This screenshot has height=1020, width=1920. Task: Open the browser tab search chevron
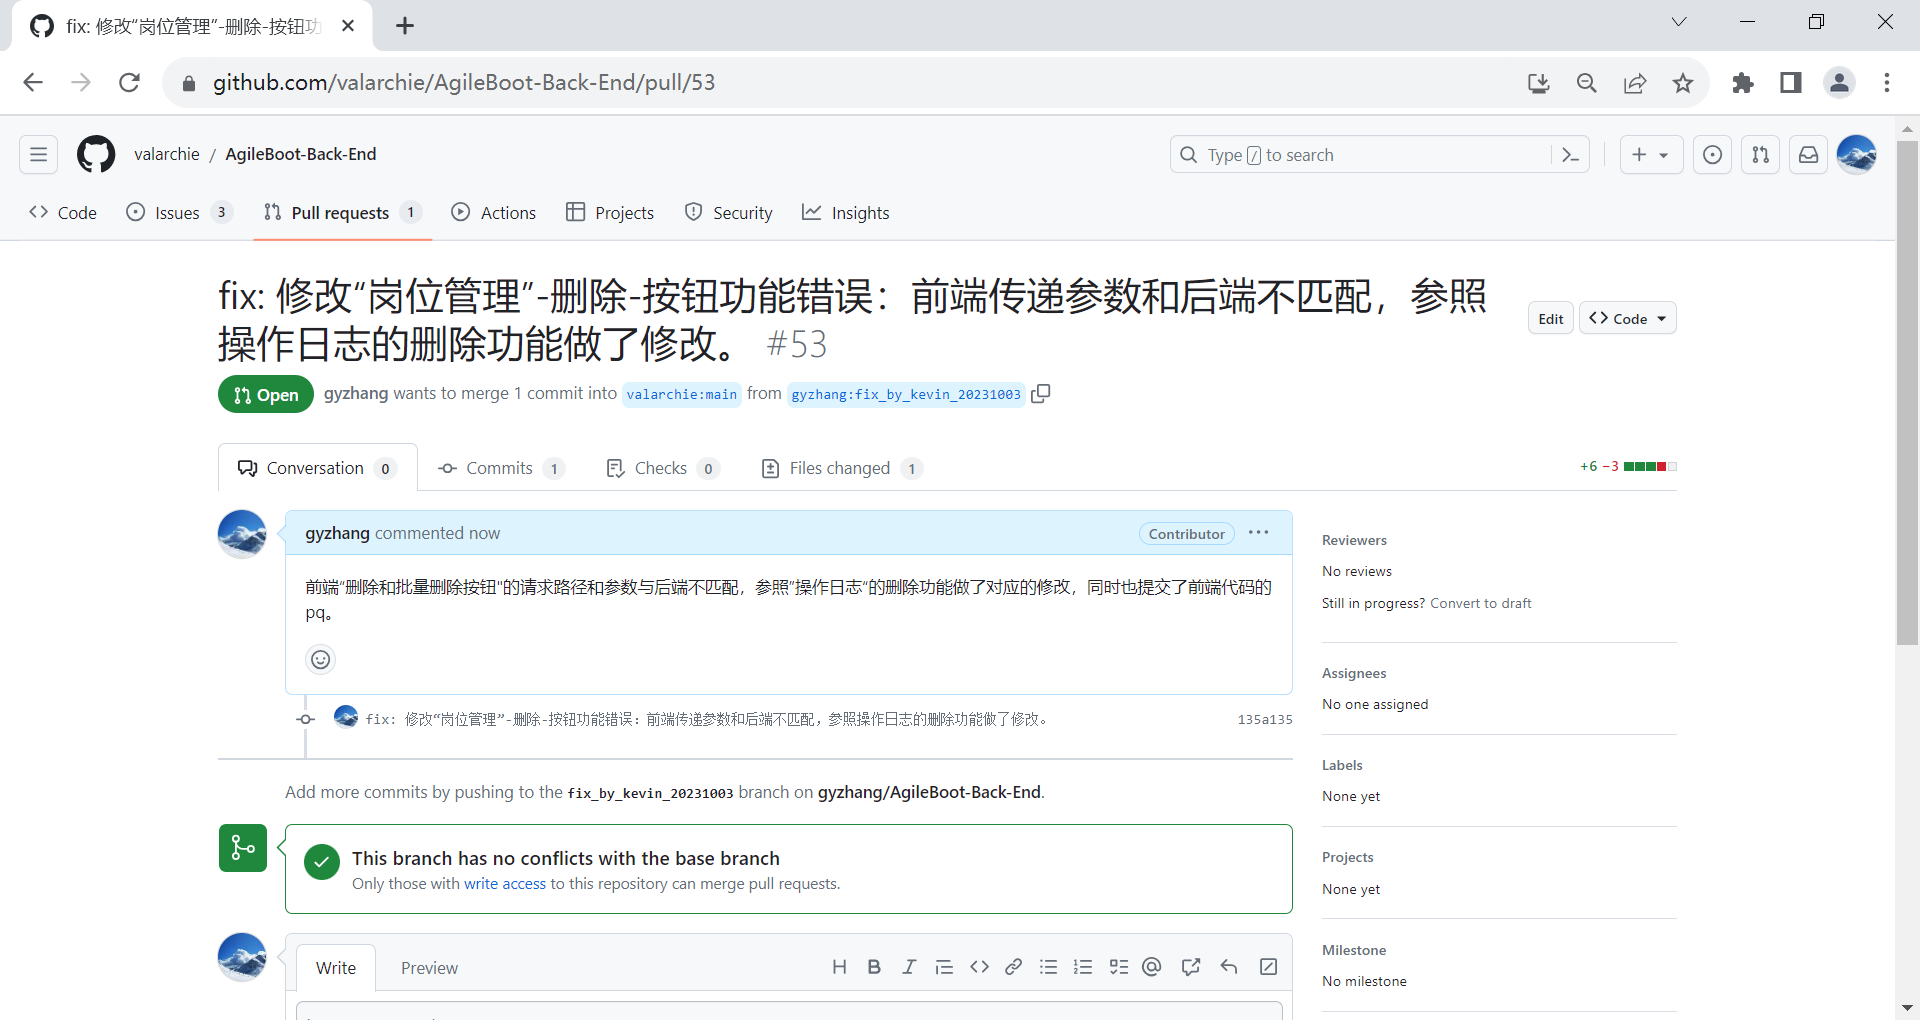pos(1679,22)
